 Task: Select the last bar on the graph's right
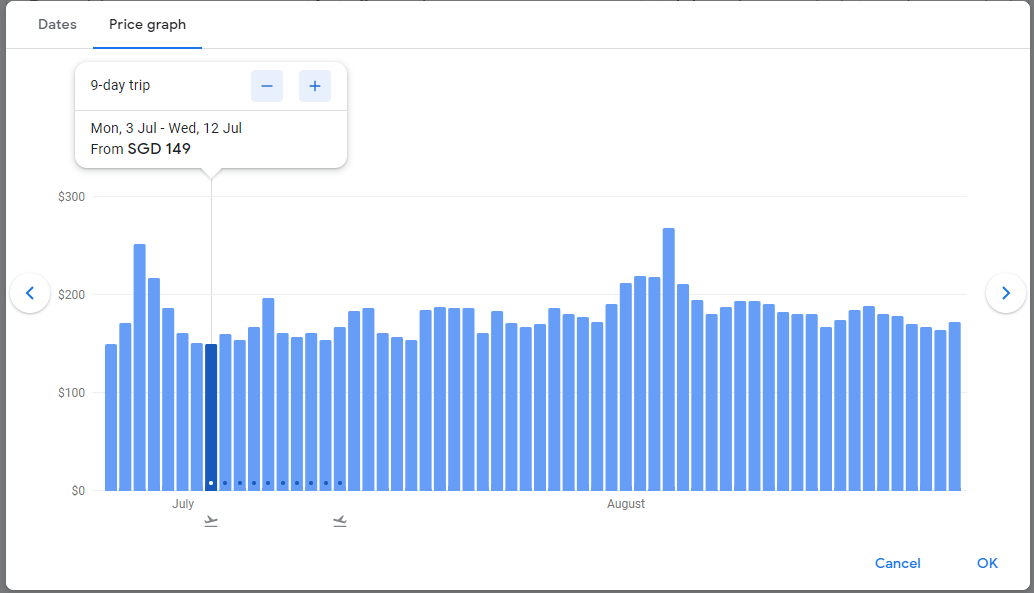[954, 406]
